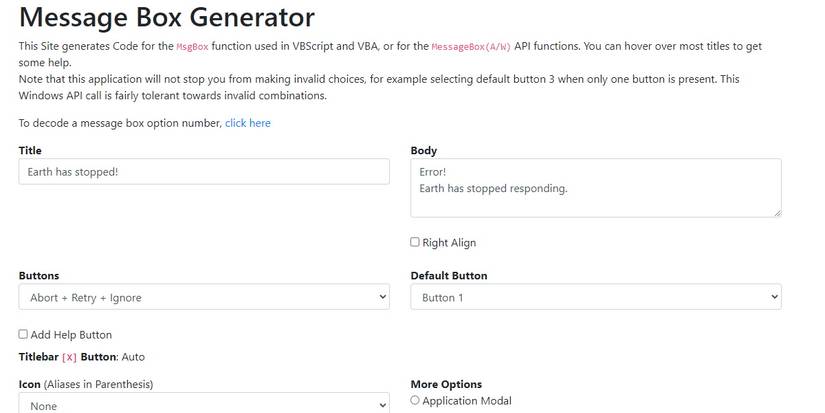Click the "More Options" heading
Viewport: 825px width, 413px height.
point(446,384)
